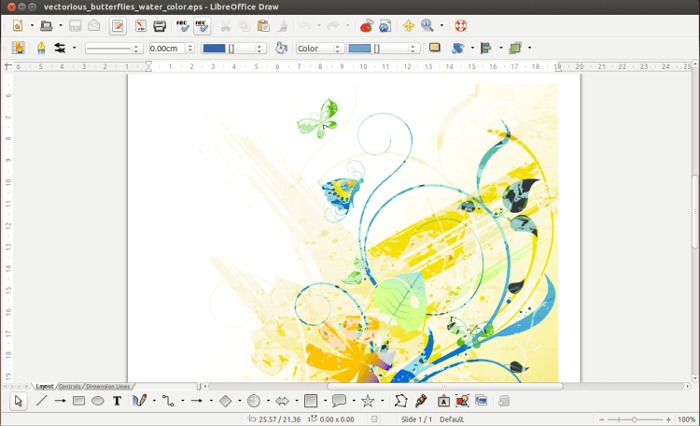
Task: Toggle the Shadow button
Action: click(x=435, y=48)
